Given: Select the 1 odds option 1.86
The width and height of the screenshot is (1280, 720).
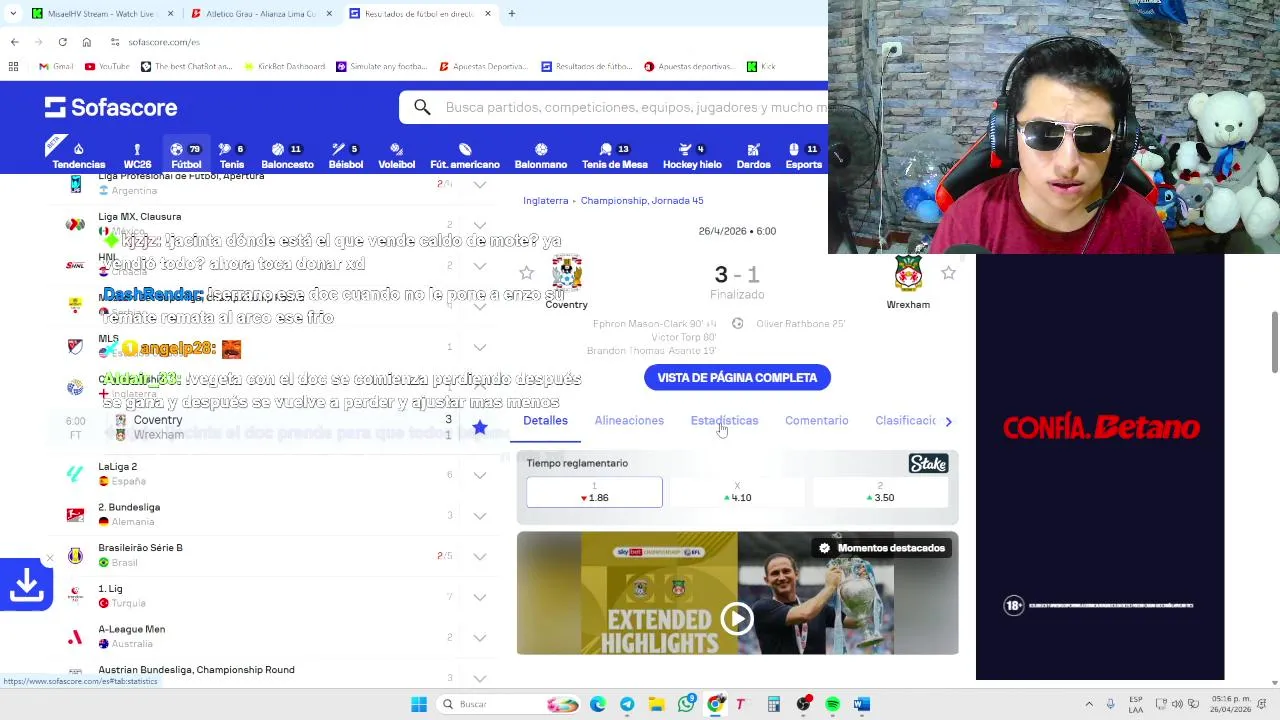Looking at the screenshot, I should (x=594, y=492).
